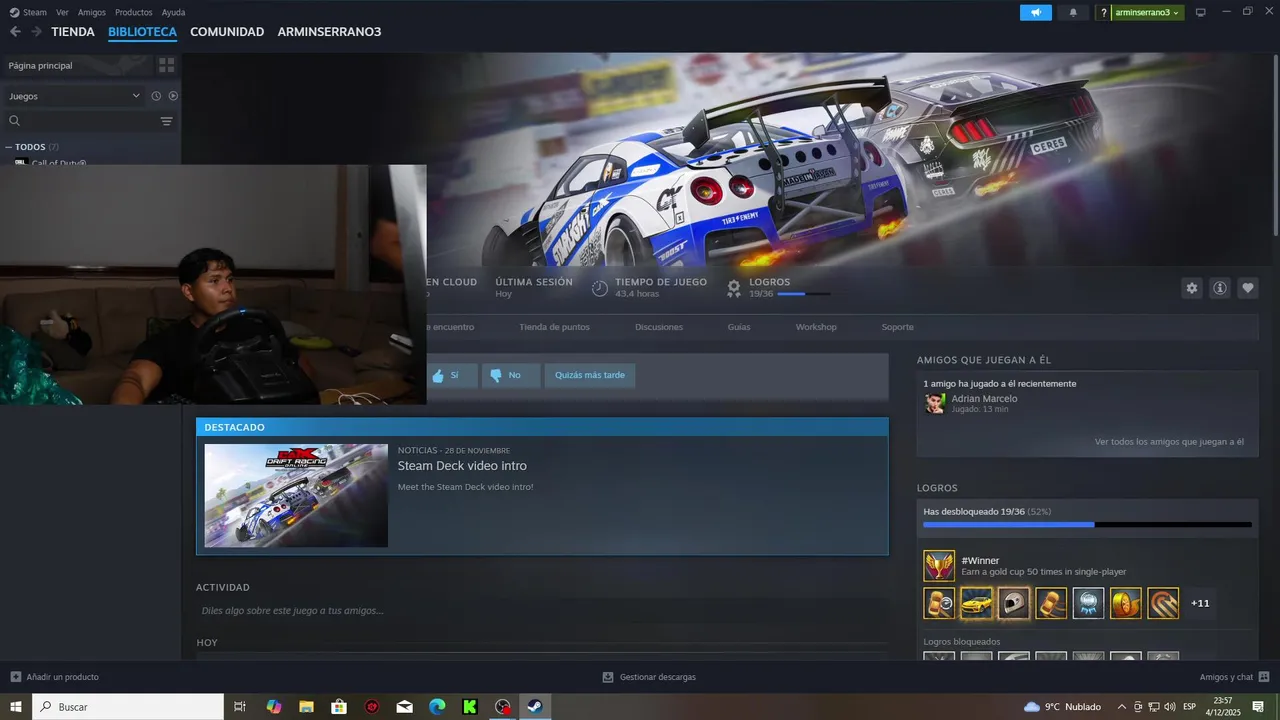Screen dimensions: 1280x720
Task: Expand the Juegos filter dropdown
Action: (x=74, y=96)
